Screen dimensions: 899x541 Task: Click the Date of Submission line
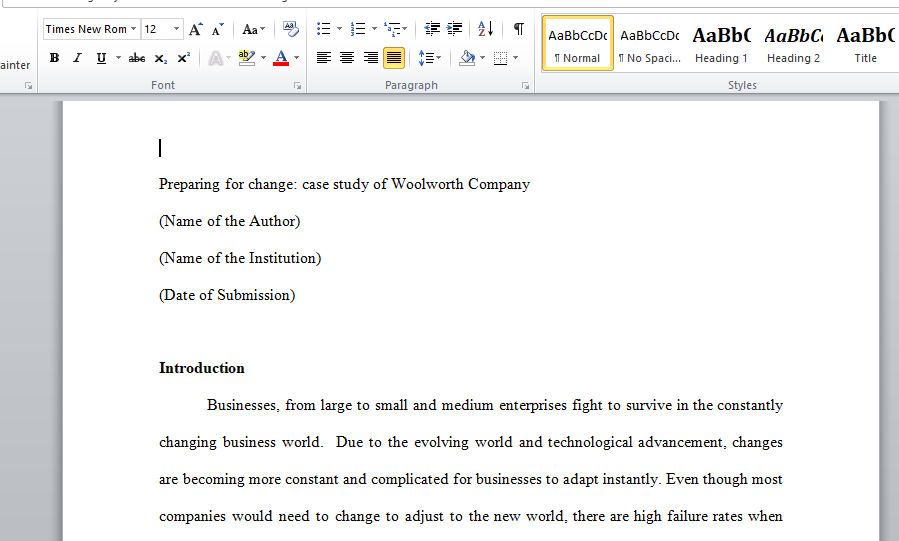pyautogui.click(x=227, y=295)
